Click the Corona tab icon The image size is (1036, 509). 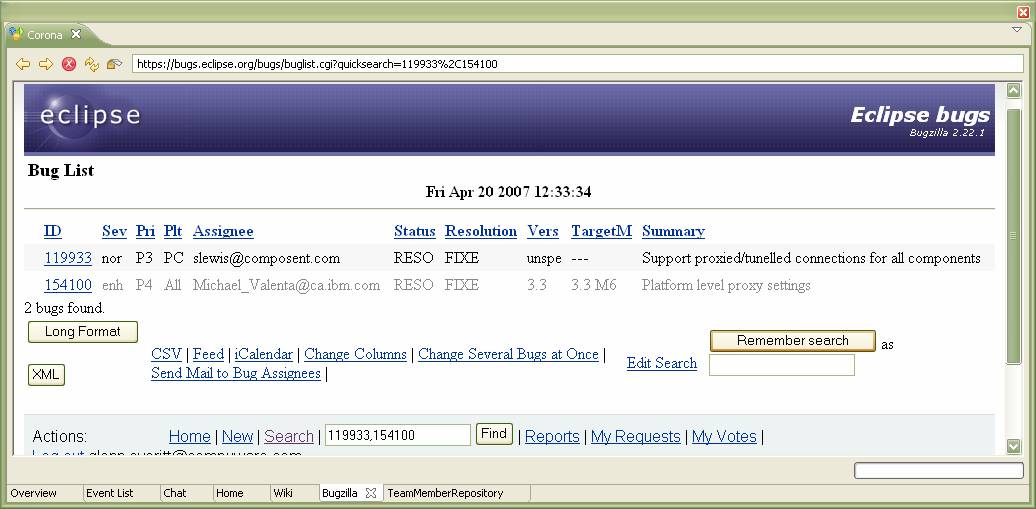(16, 34)
